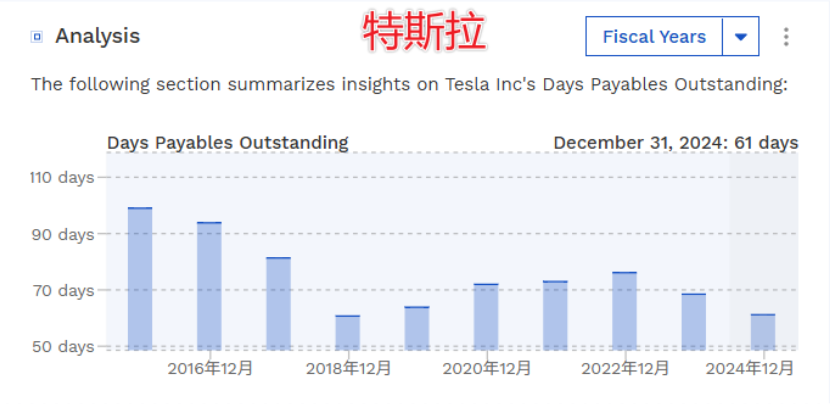Click the red 特斯拉 text

(x=424, y=33)
